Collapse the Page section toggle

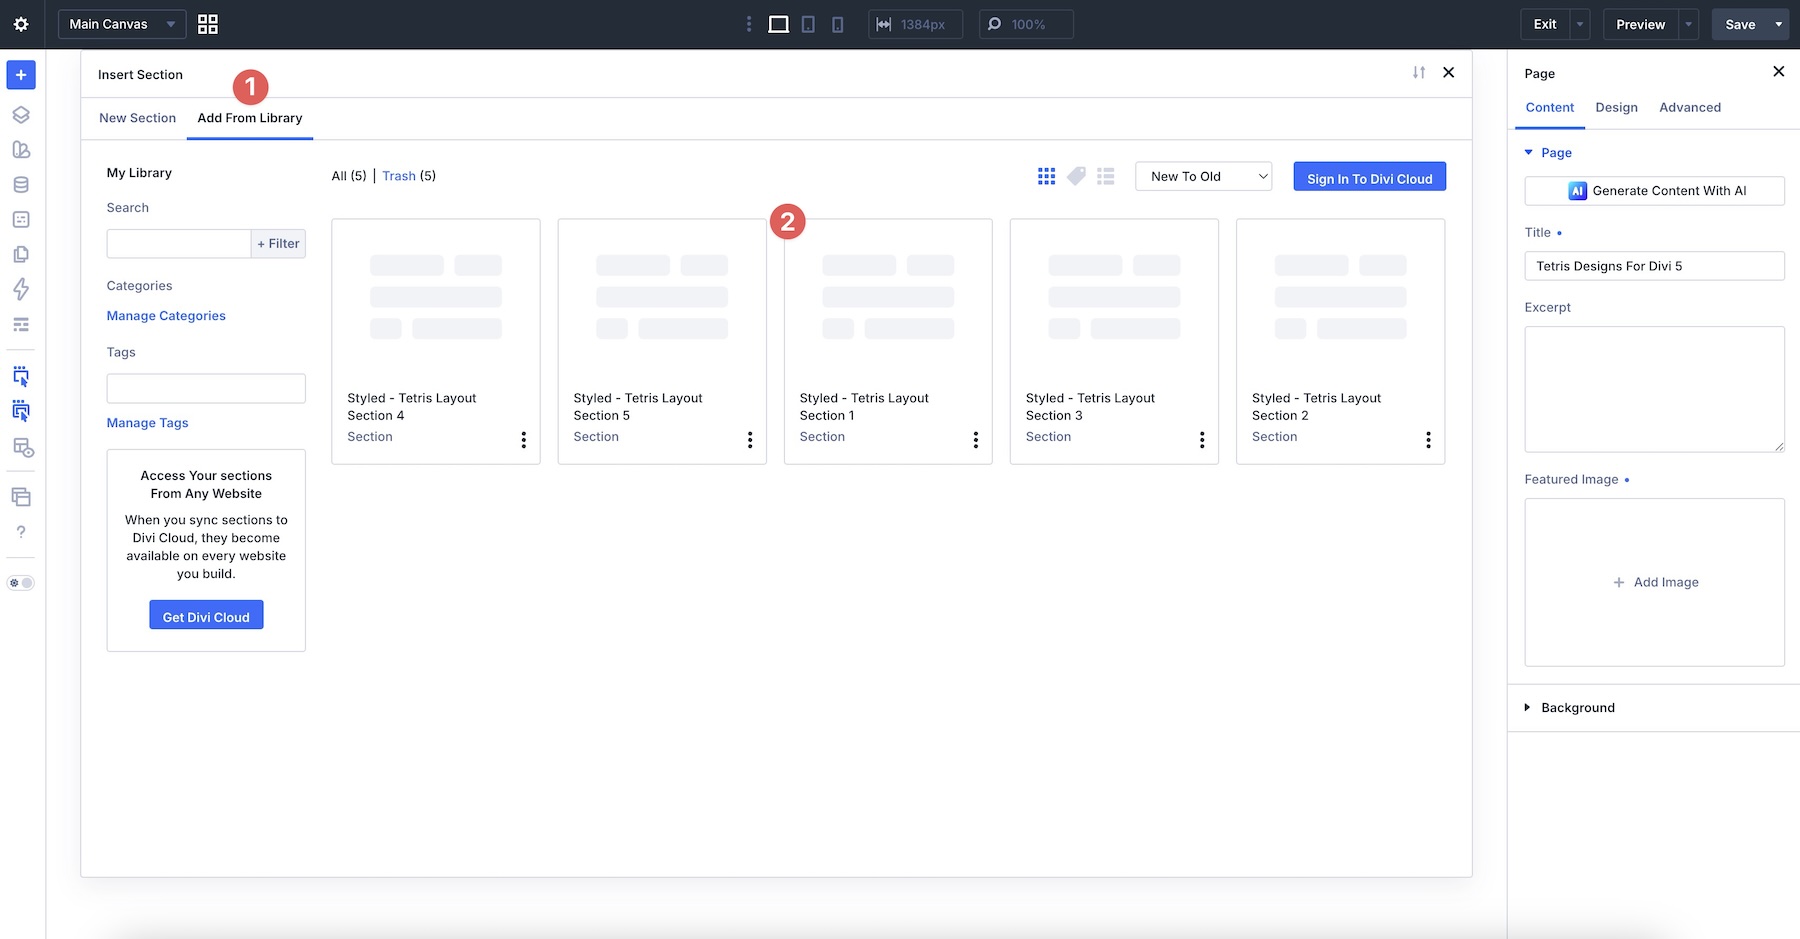[x=1528, y=152]
